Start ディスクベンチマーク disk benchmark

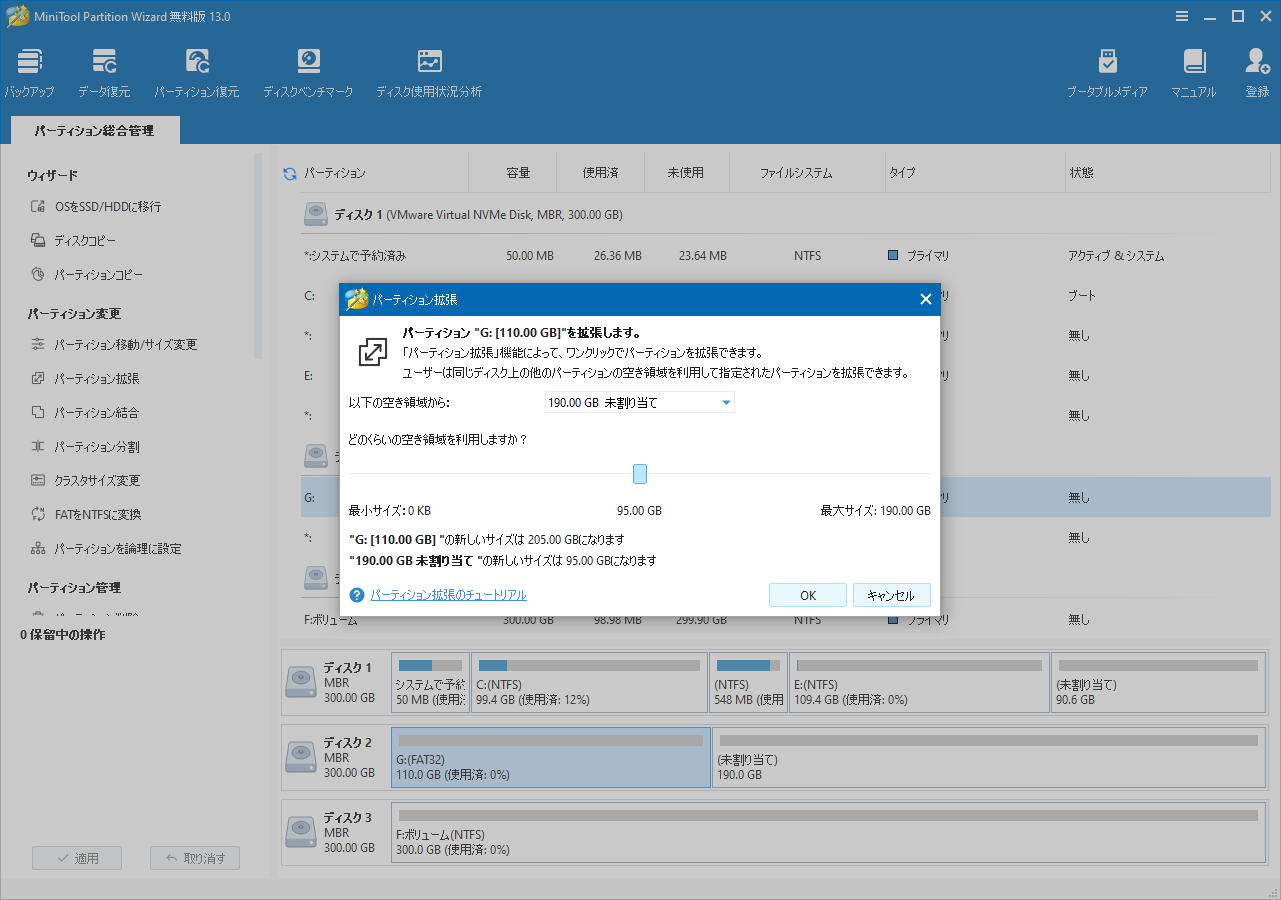point(308,70)
